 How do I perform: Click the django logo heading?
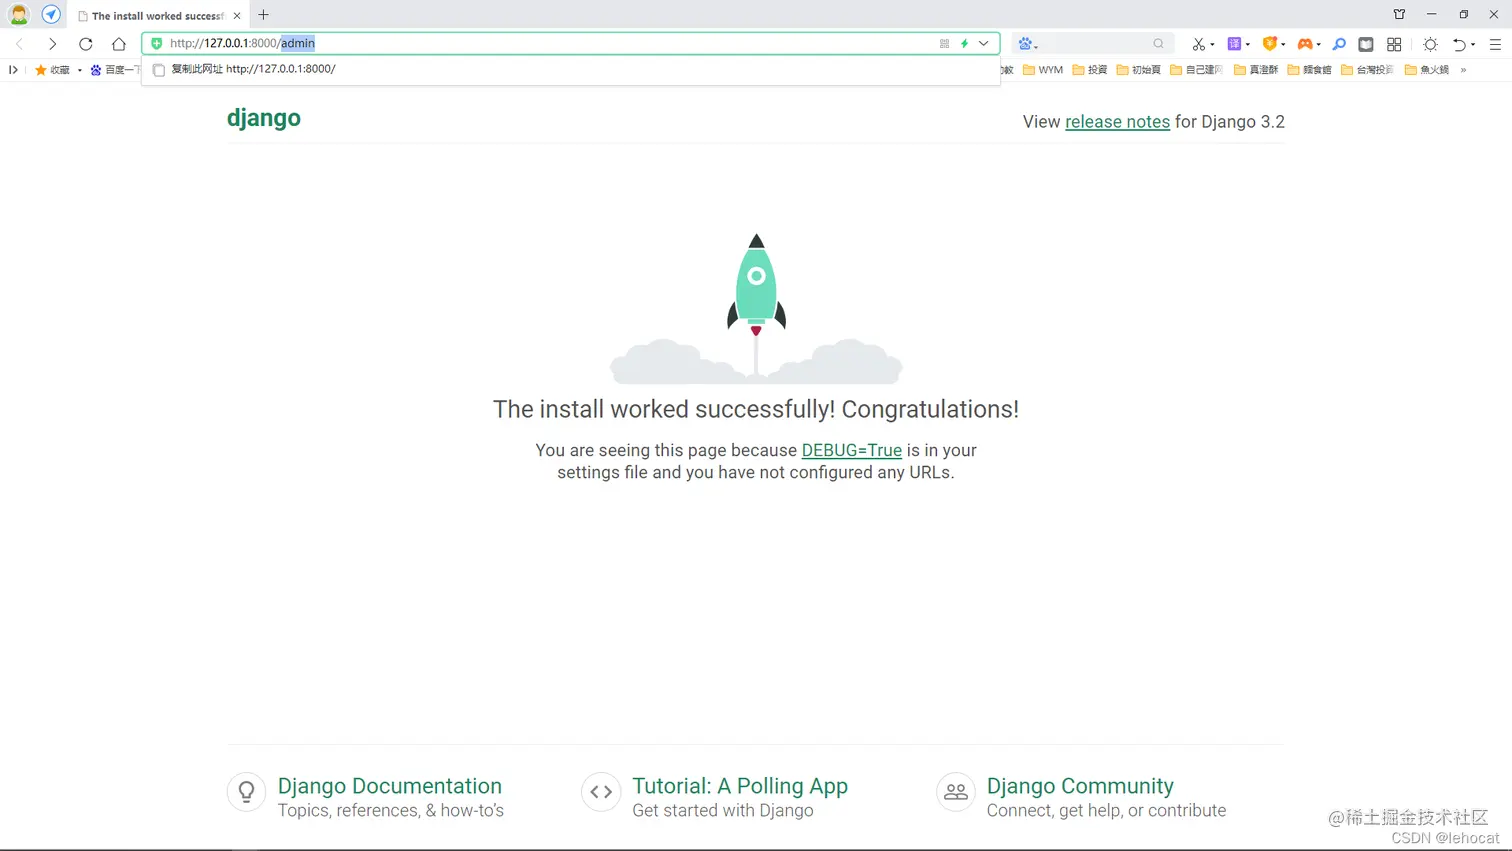[264, 118]
